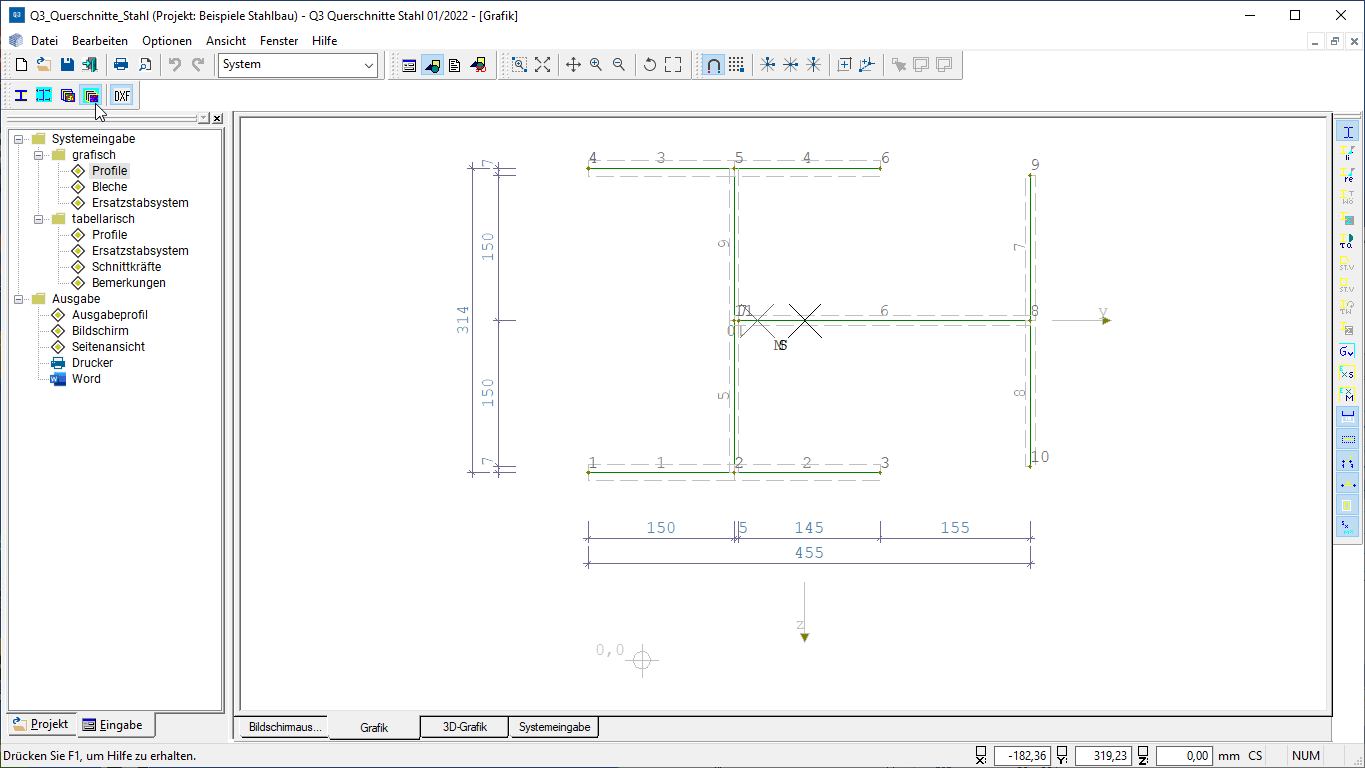Toggle the I-profile icon in right sidebar
This screenshot has height=768, width=1365.
(x=1347, y=132)
